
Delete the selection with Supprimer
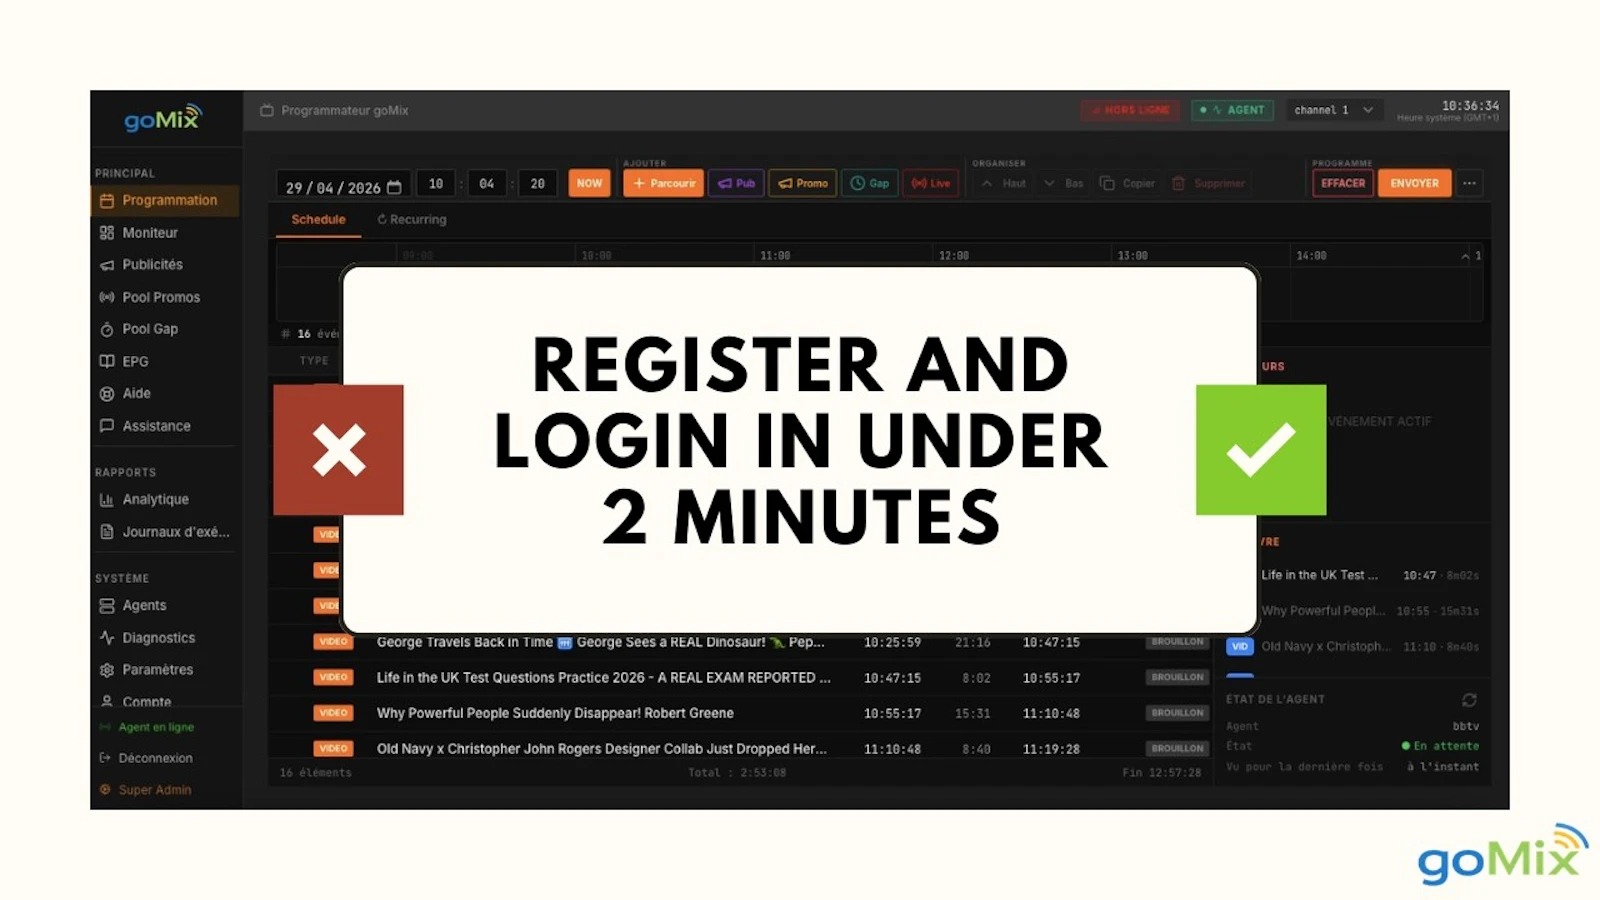coord(1208,183)
